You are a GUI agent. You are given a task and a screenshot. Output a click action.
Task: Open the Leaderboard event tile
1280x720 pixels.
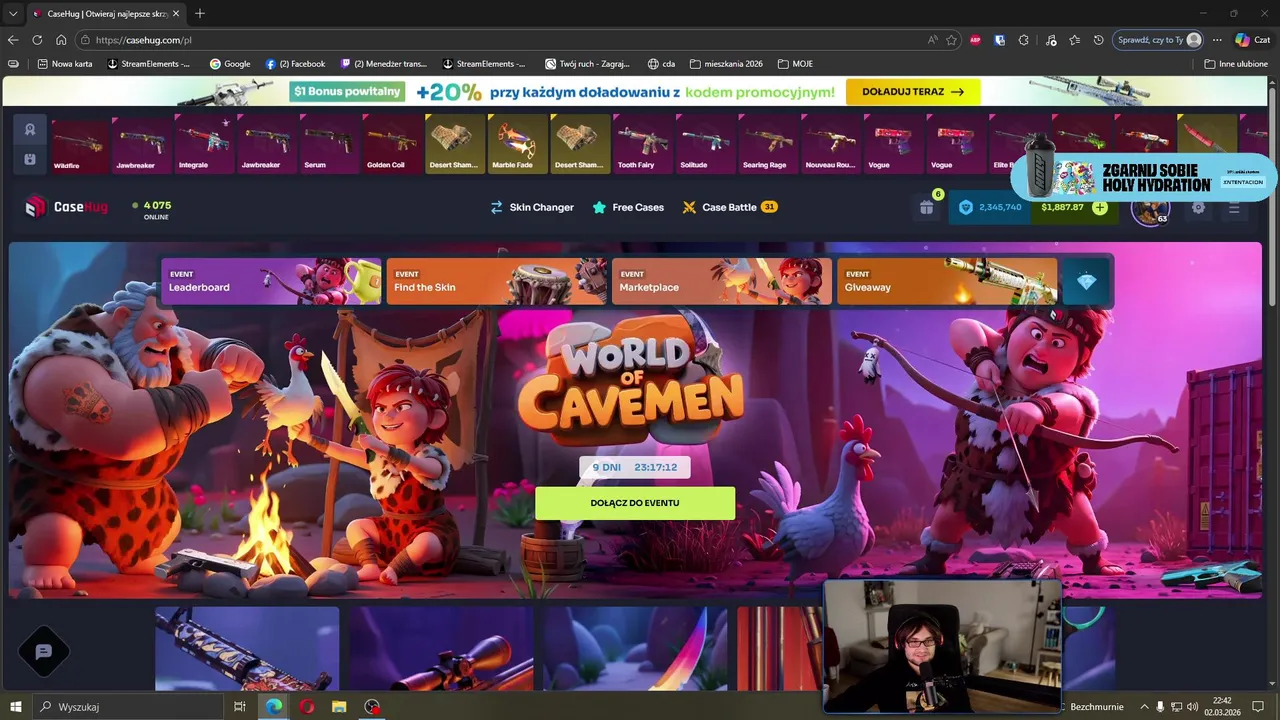pyautogui.click(x=271, y=281)
